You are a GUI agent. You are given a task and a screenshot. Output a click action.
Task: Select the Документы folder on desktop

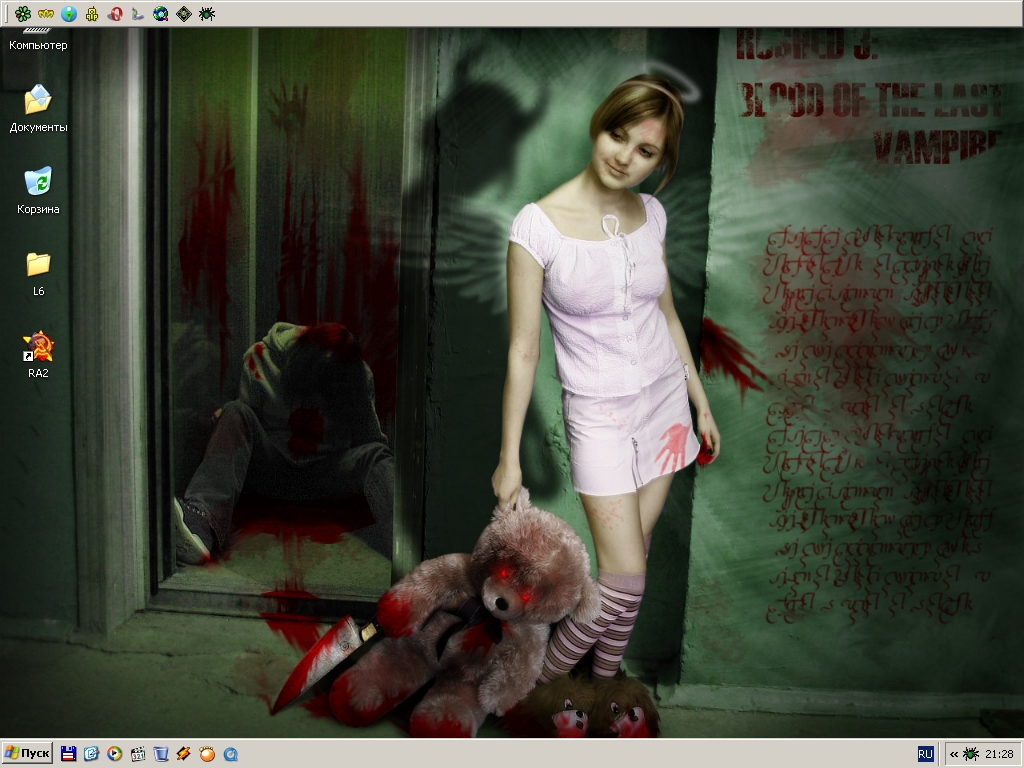(x=38, y=108)
